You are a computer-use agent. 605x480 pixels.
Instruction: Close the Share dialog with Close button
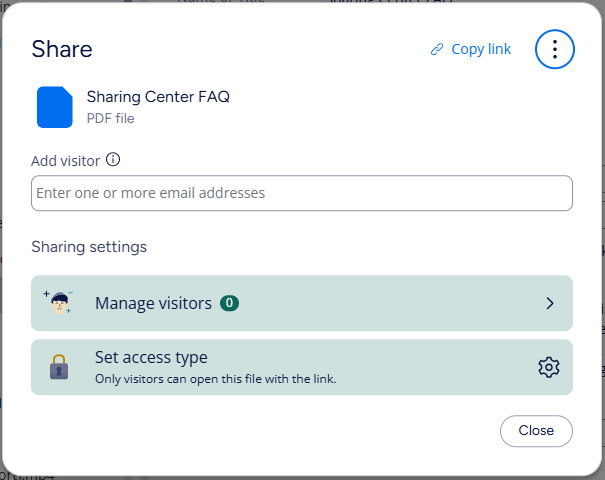[536, 430]
